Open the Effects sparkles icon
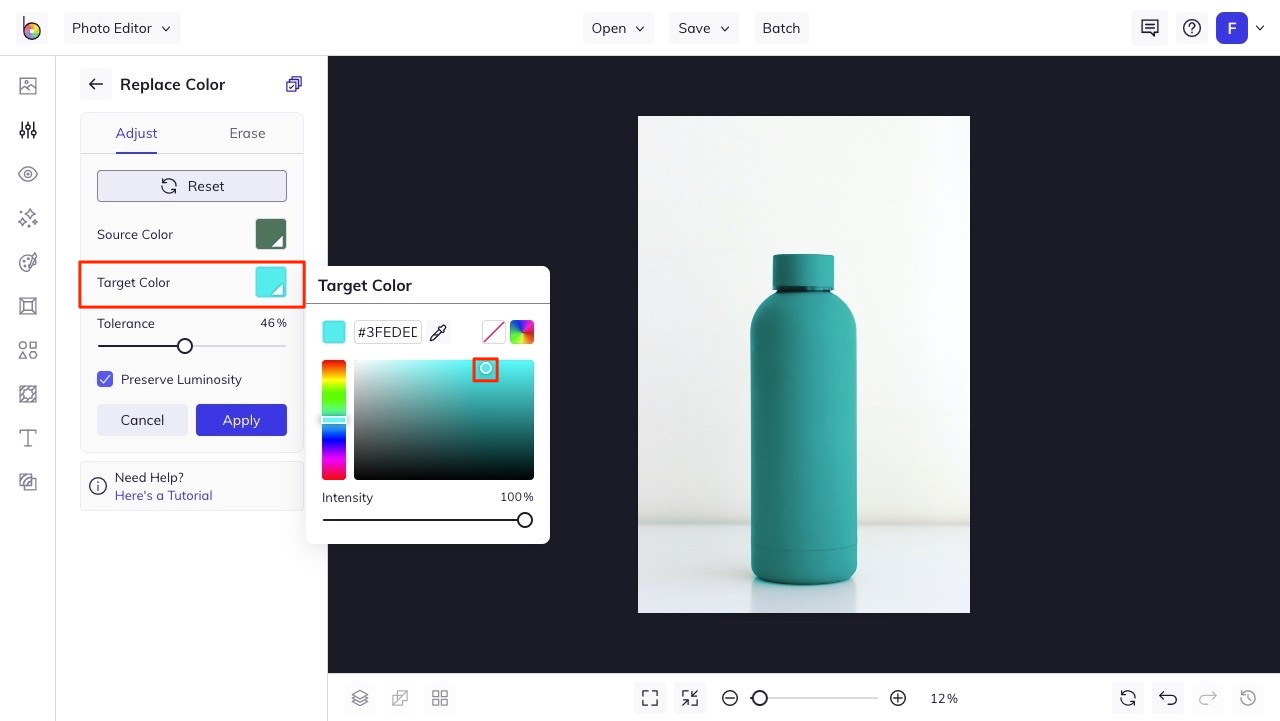 click(x=28, y=218)
